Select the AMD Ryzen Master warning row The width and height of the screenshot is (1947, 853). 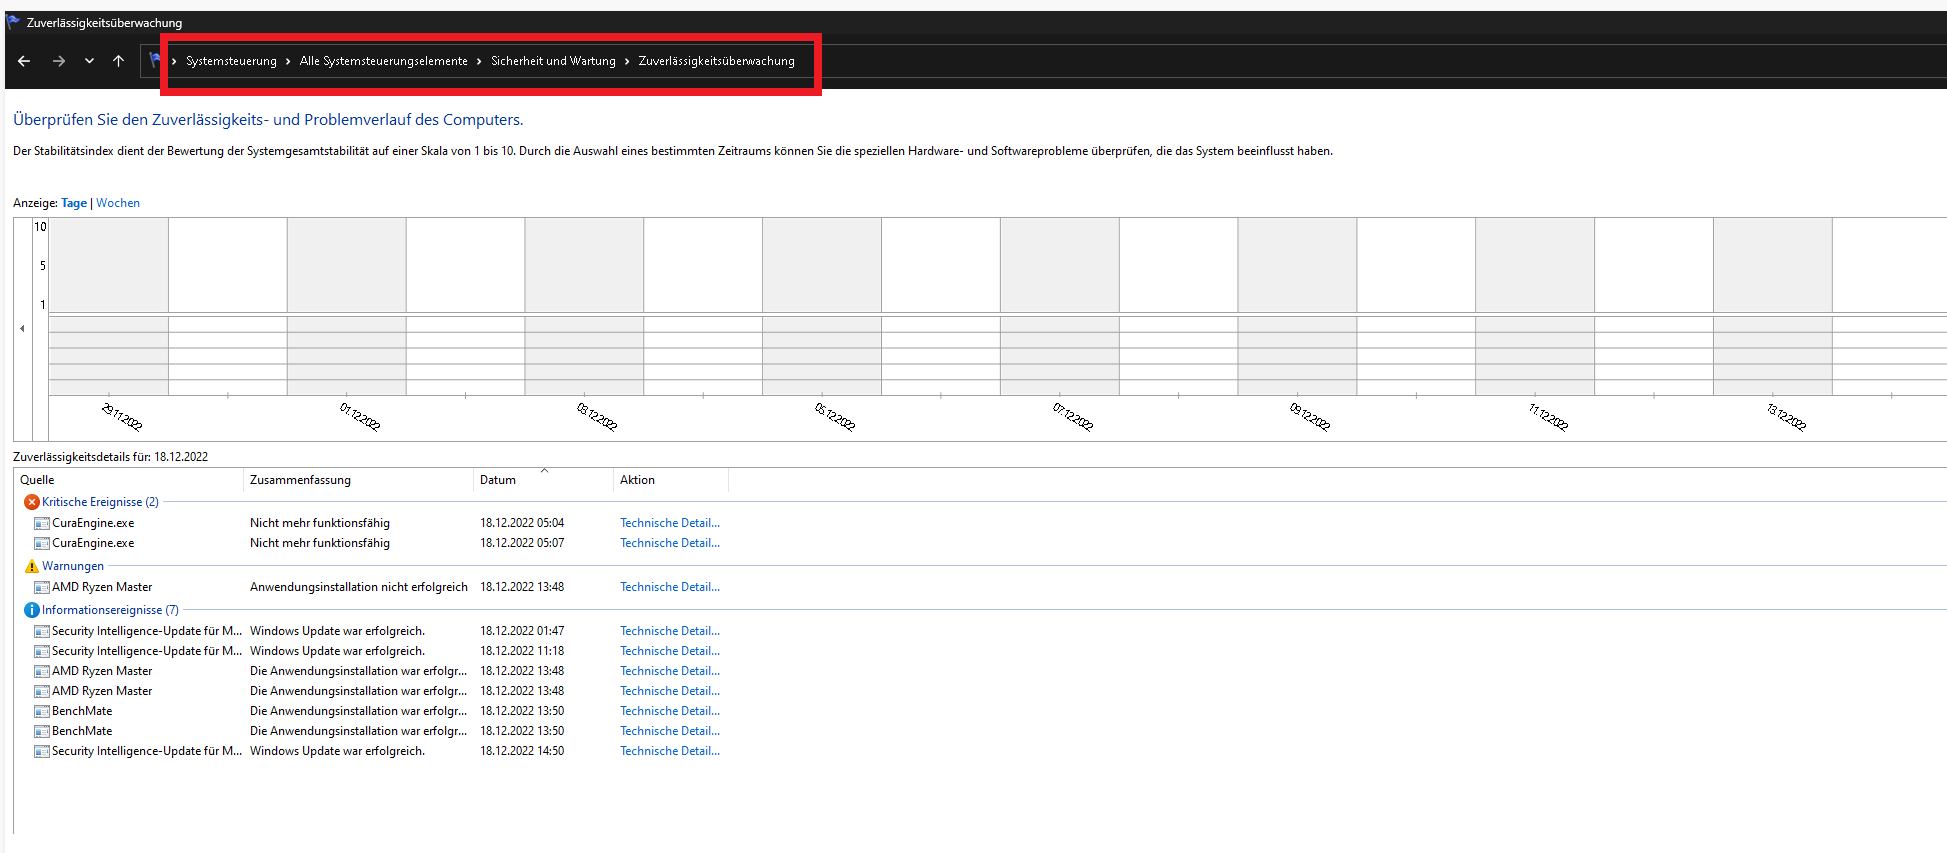(102, 587)
